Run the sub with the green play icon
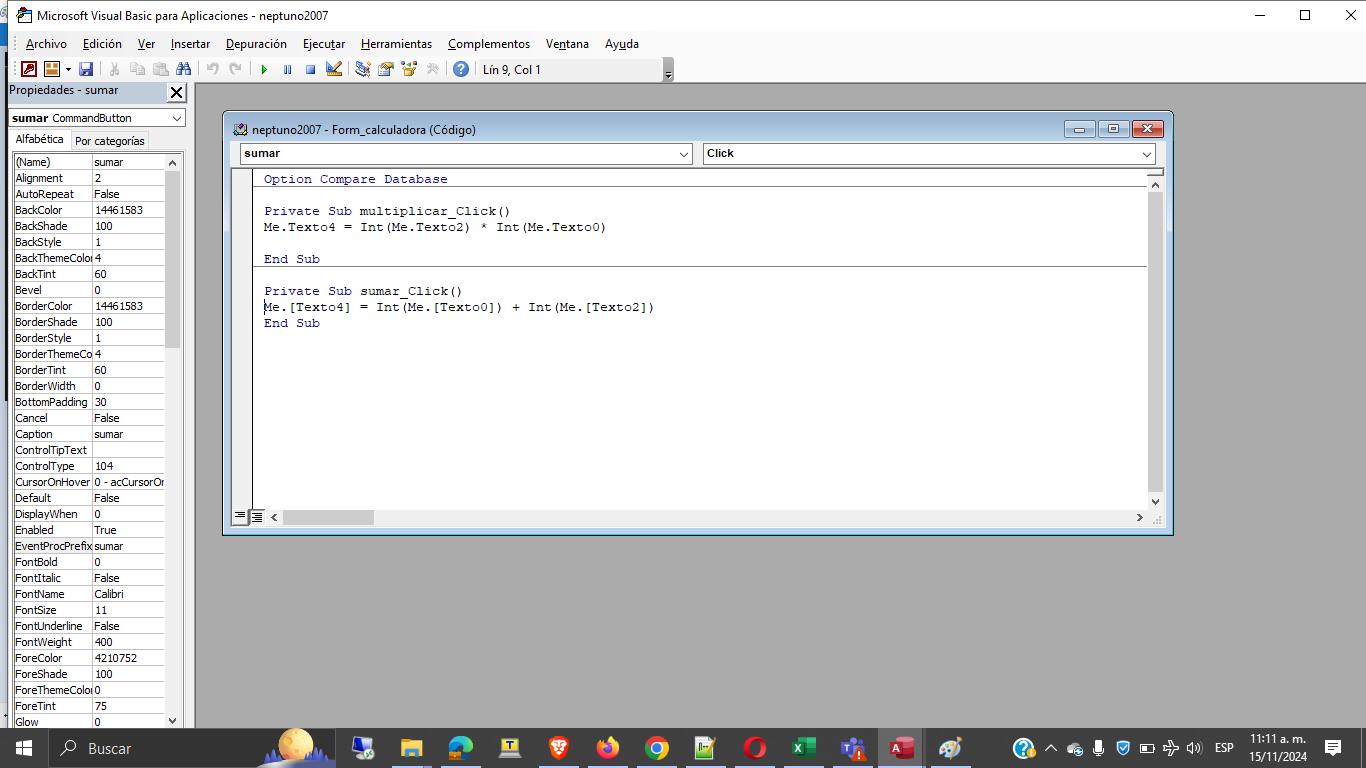 [x=264, y=69]
